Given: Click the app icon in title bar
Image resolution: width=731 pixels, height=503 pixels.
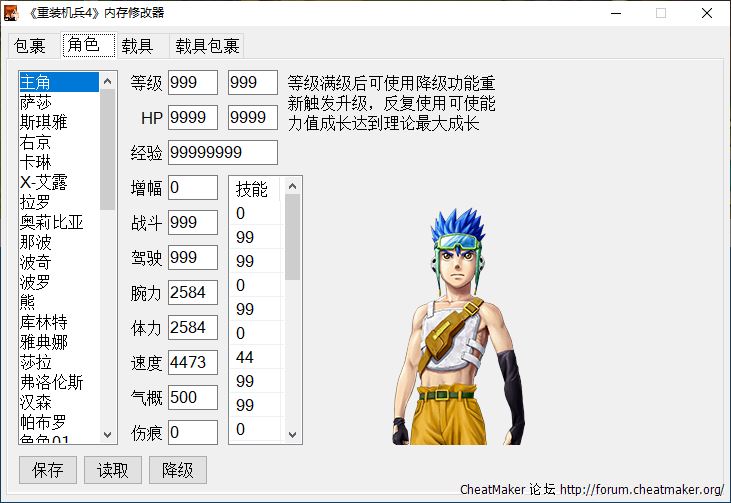Looking at the screenshot, I should pos(11,13).
